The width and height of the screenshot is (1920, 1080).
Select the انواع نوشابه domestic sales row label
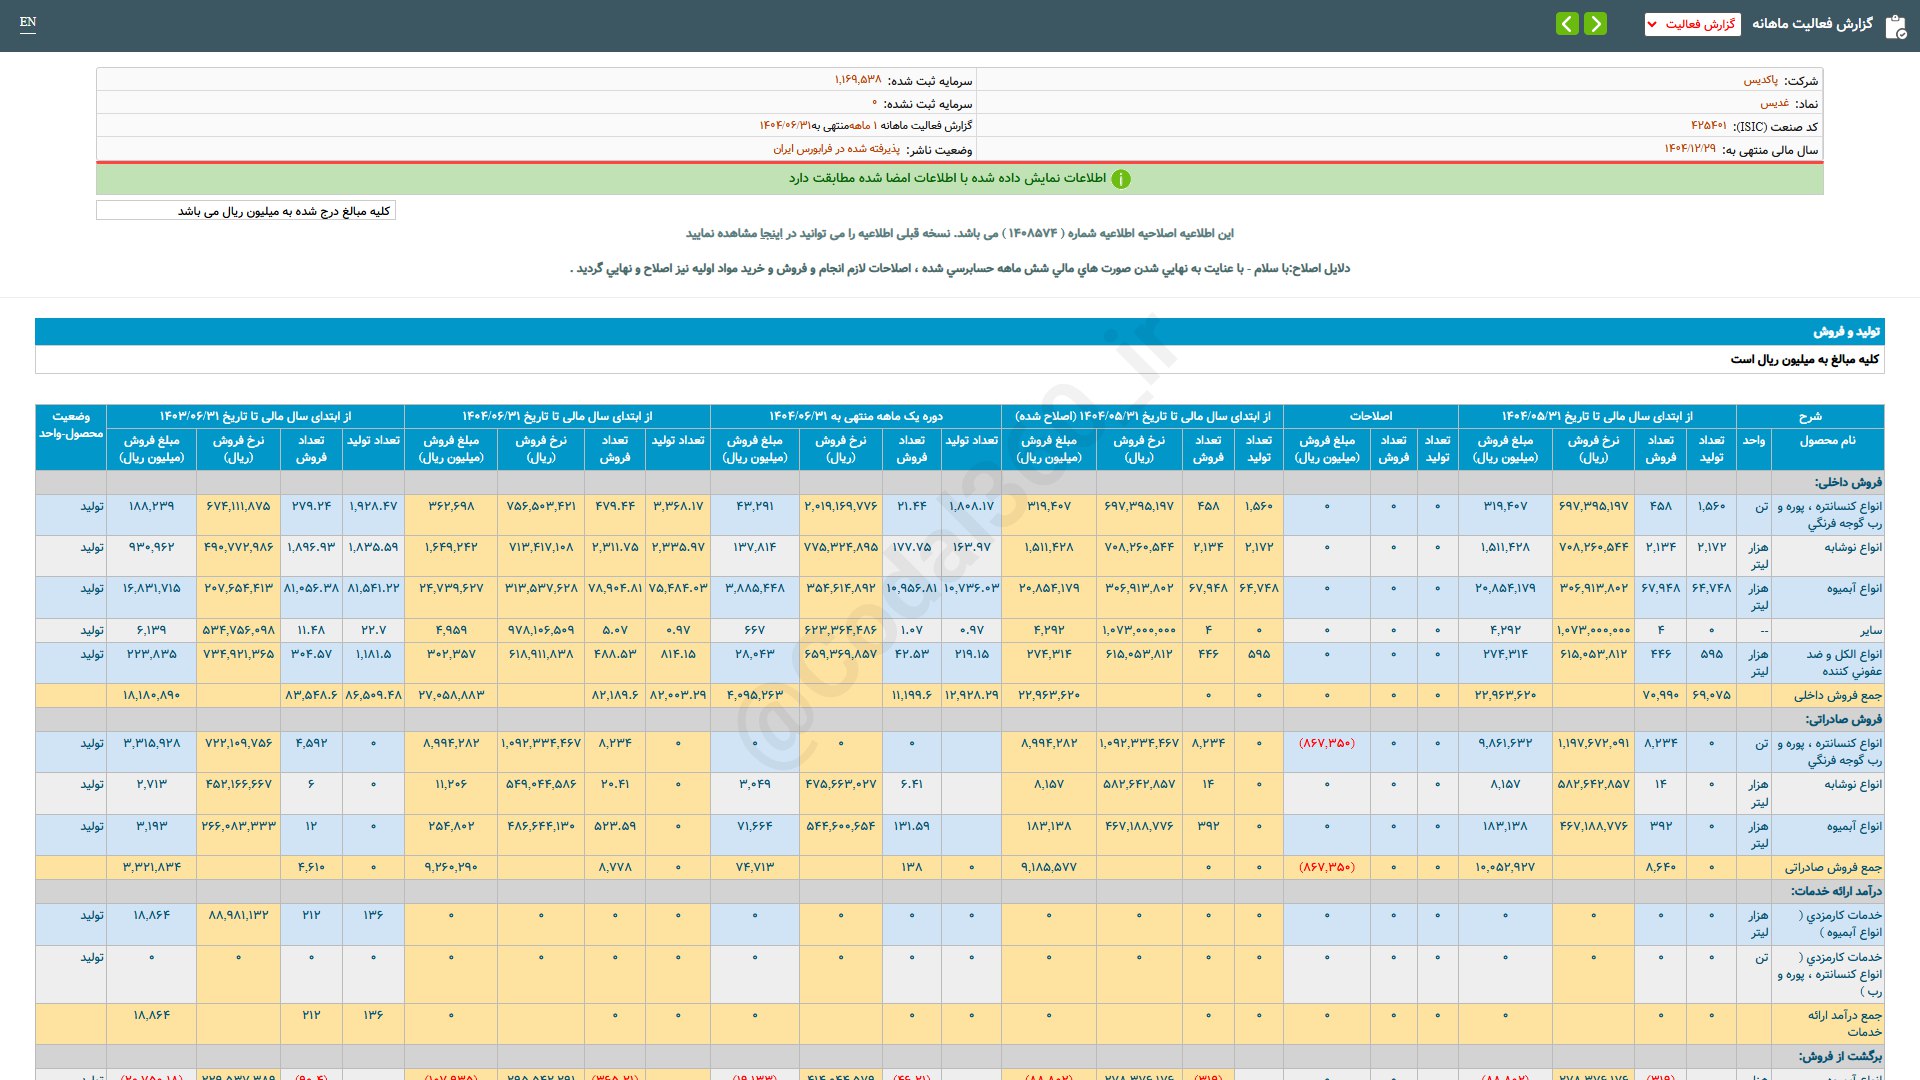coord(1852,547)
